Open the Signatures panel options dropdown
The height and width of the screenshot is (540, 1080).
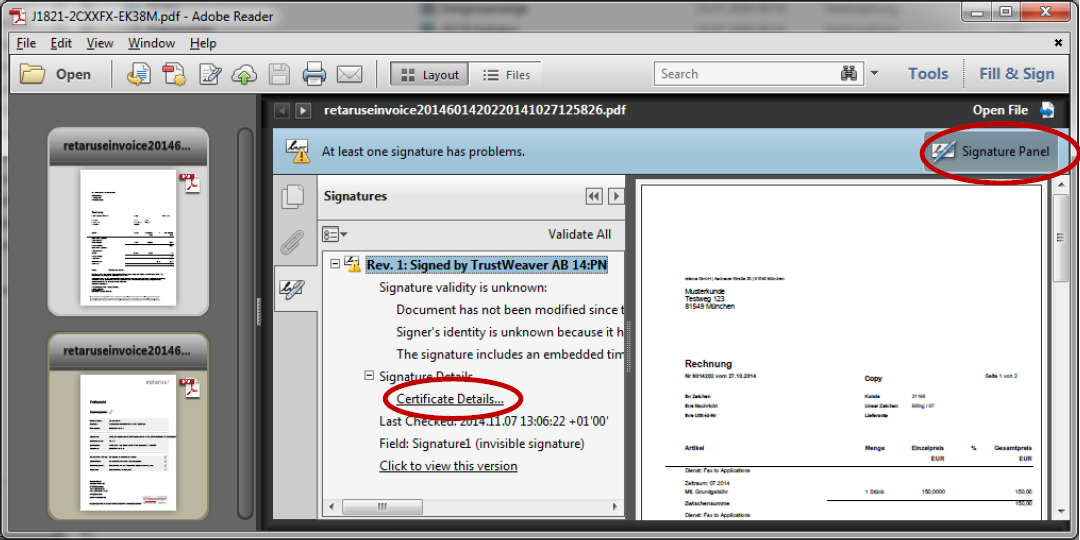tap(334, 235)
